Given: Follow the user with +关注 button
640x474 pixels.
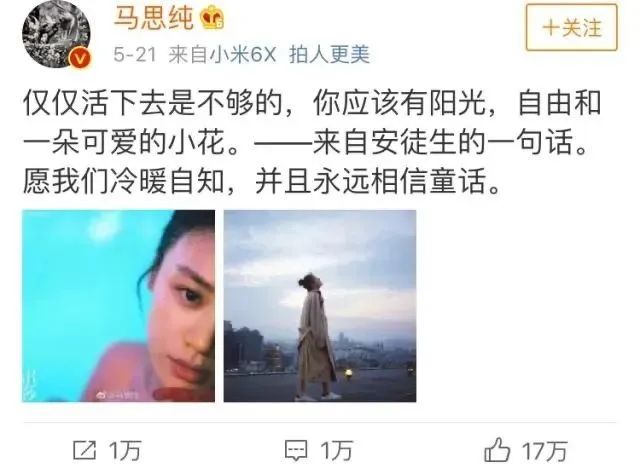Looking at the screenshot, I should click(571, 27).
